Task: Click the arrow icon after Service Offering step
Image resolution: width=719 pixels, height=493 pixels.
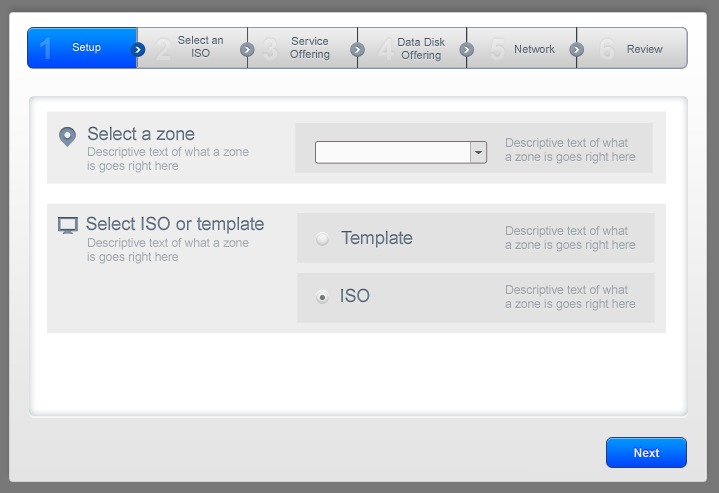Action: (x=357, y=49)
